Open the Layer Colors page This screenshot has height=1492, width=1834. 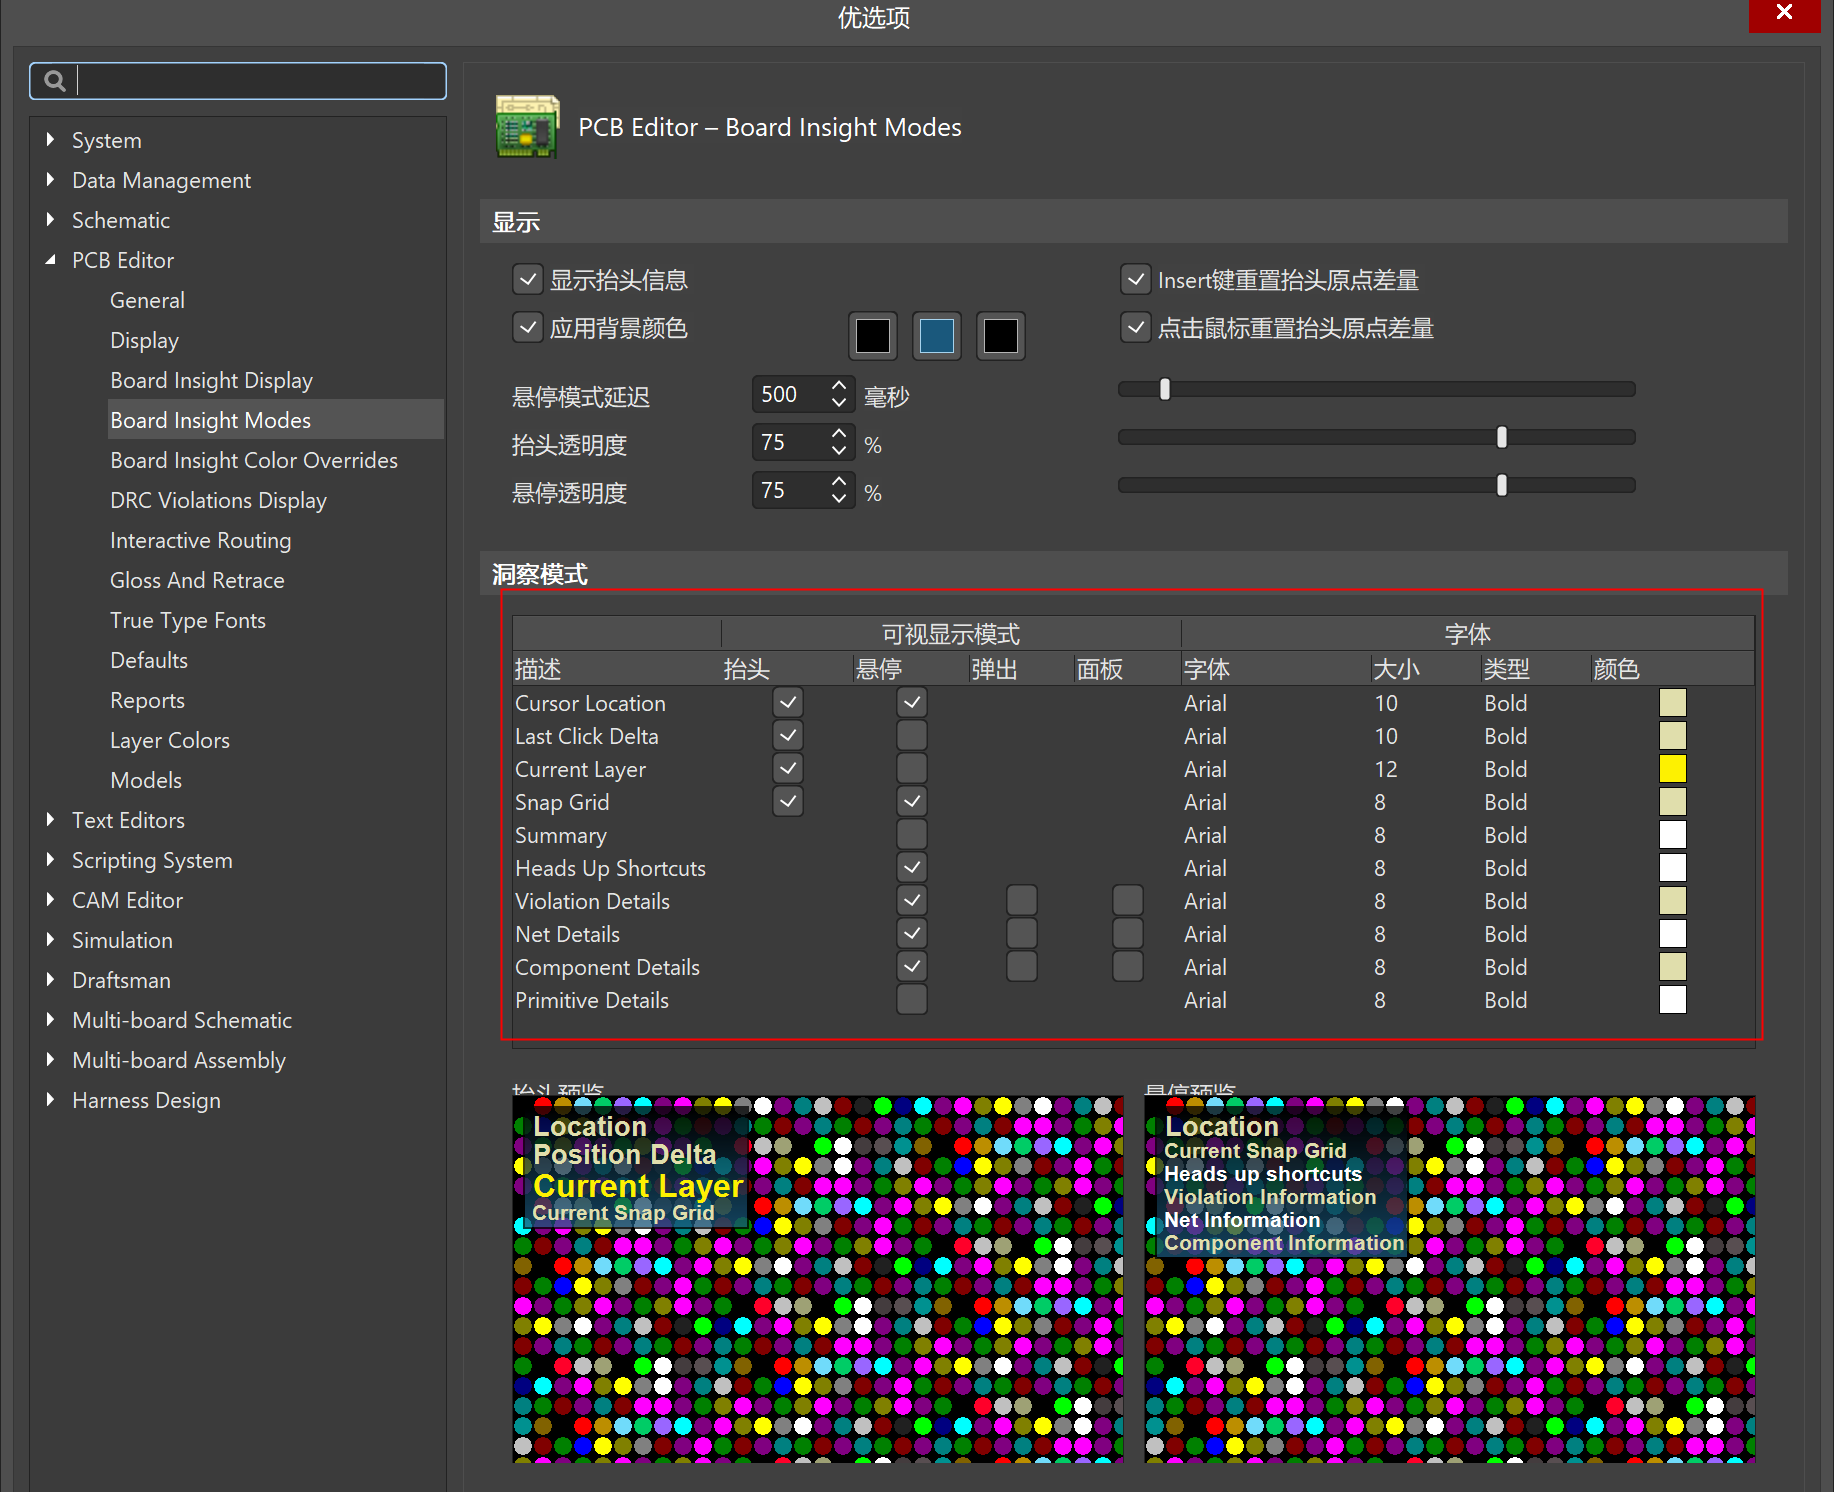tap(170, 740)
